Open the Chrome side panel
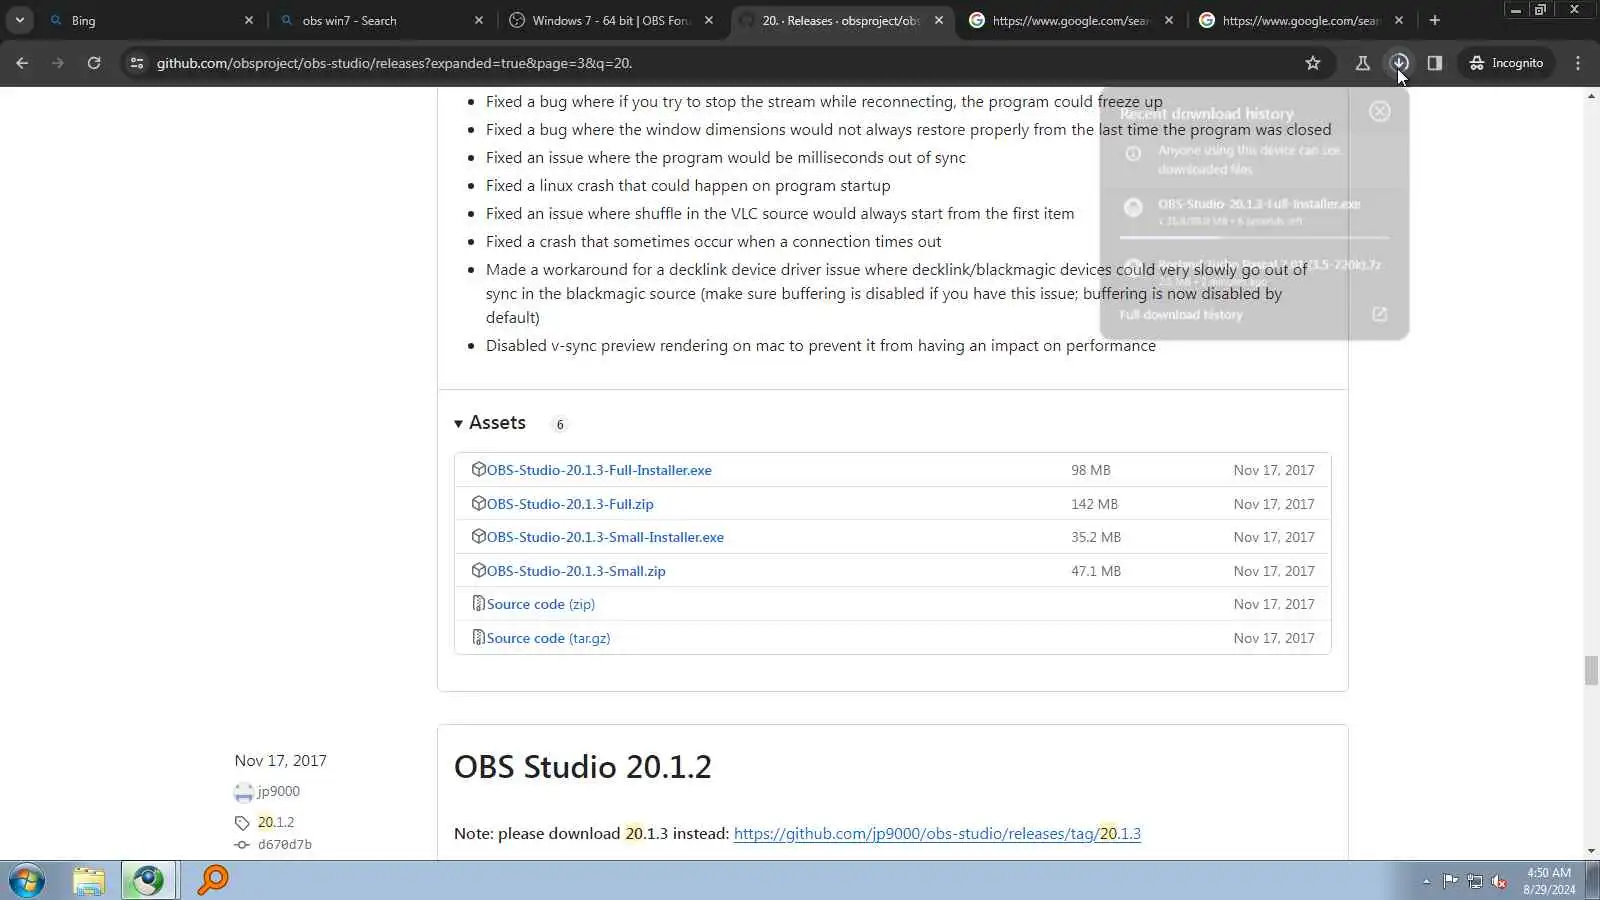Screen dimensions: 1600x900 tap(1435, 63)
